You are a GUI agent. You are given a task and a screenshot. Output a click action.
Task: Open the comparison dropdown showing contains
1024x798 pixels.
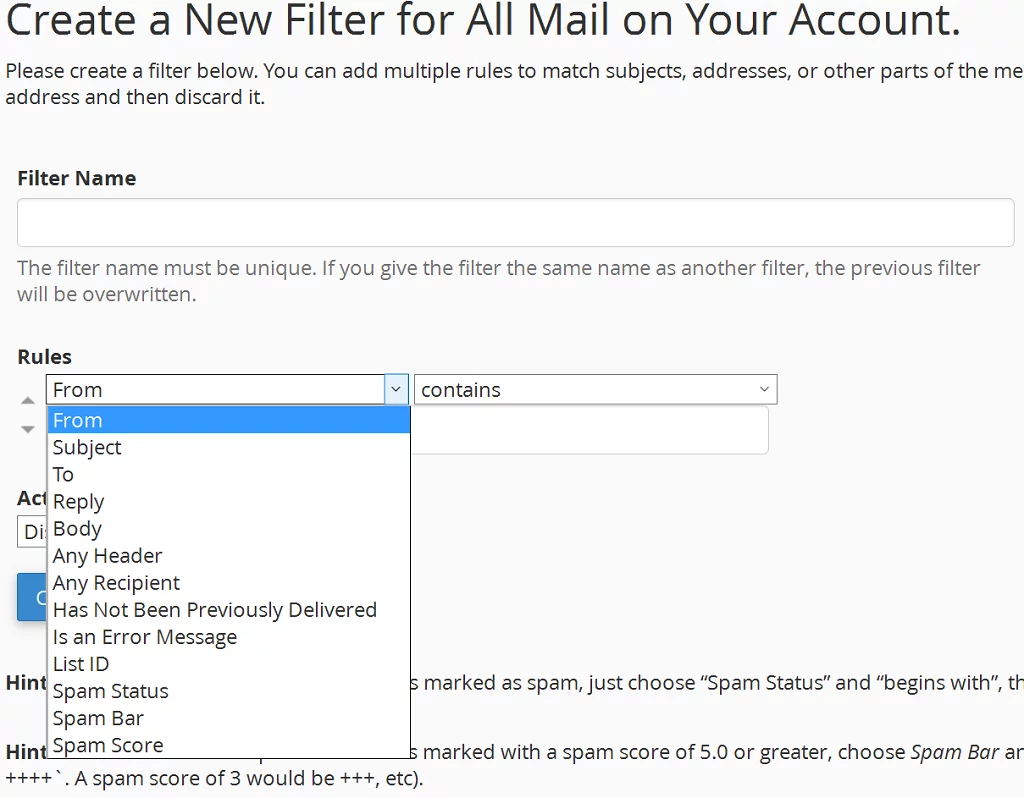coord(595,389)
